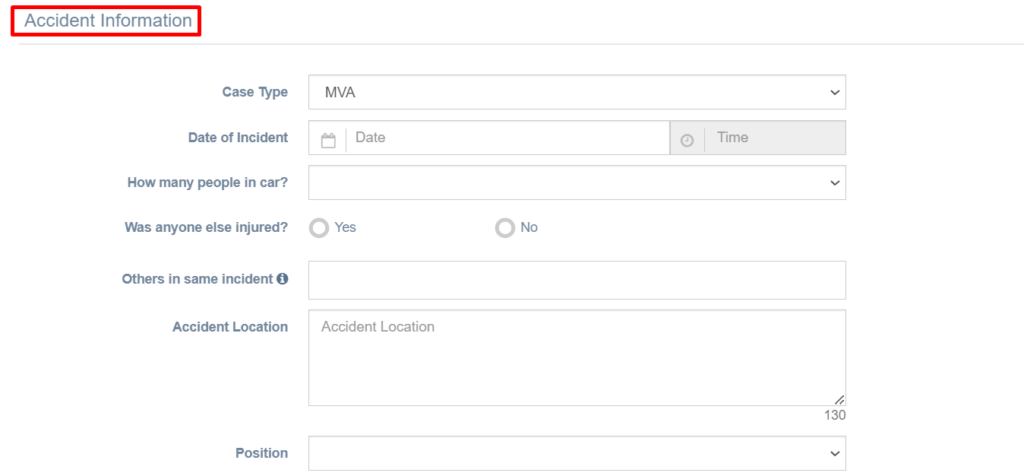Click the Yes label text
Screen dimensions: 1024x476
click(x=345, y=228)
